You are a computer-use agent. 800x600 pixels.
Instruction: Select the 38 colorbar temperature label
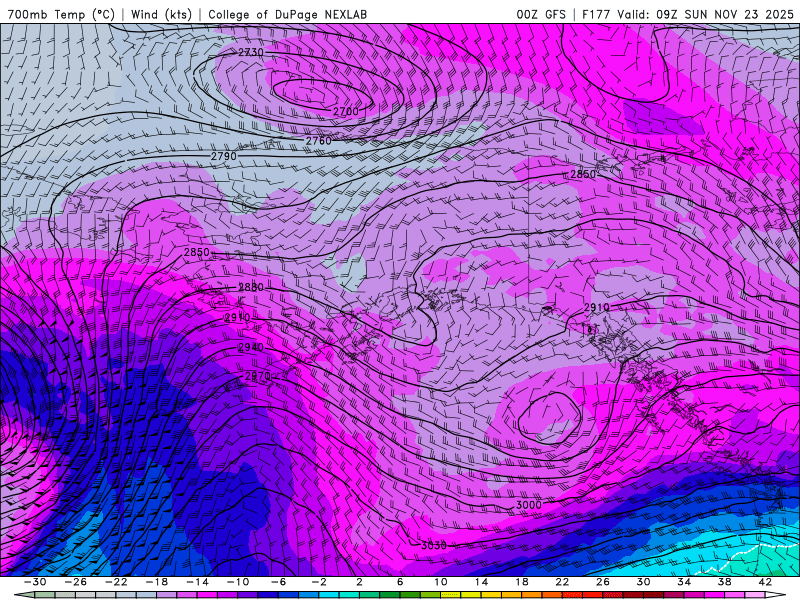click(x=724, y=582)
